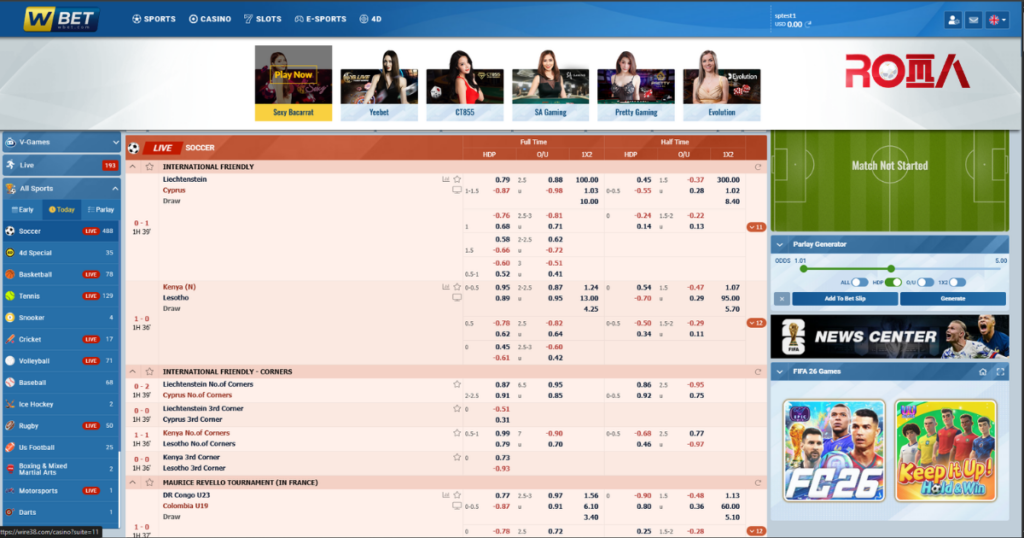Adjust the parlay odds lower slider handle
1024x538 pixels.
click(x=803, y=268)
